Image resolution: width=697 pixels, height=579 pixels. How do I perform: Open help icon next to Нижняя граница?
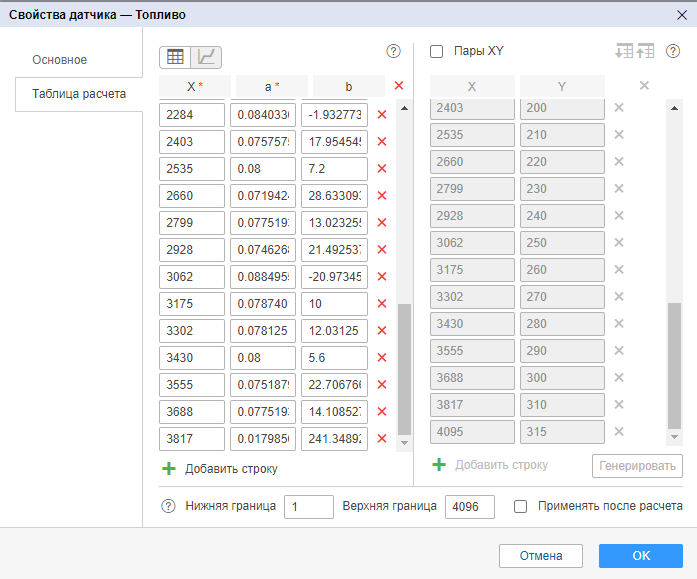168,506
